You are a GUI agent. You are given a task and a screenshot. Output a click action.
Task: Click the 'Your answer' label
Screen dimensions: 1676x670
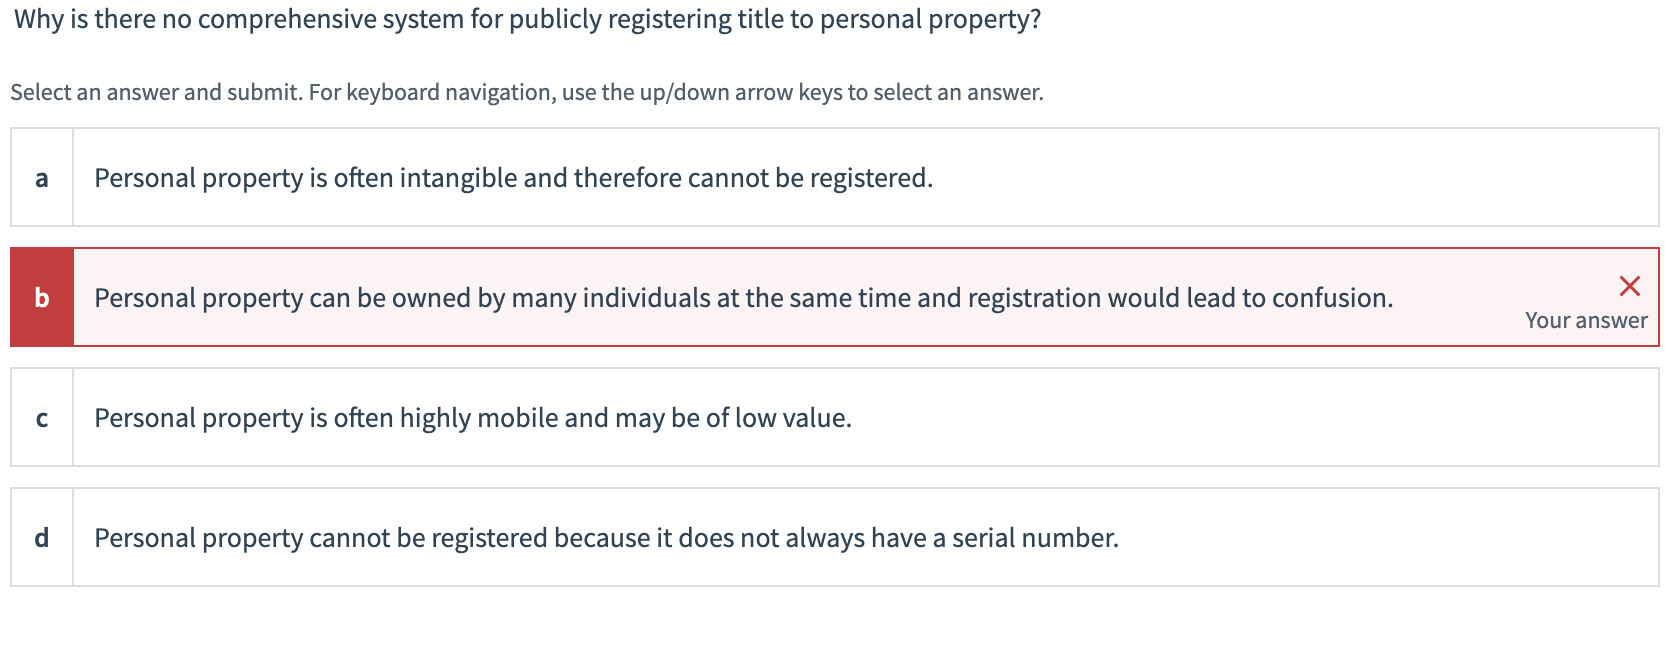[x=1586, y=321]
